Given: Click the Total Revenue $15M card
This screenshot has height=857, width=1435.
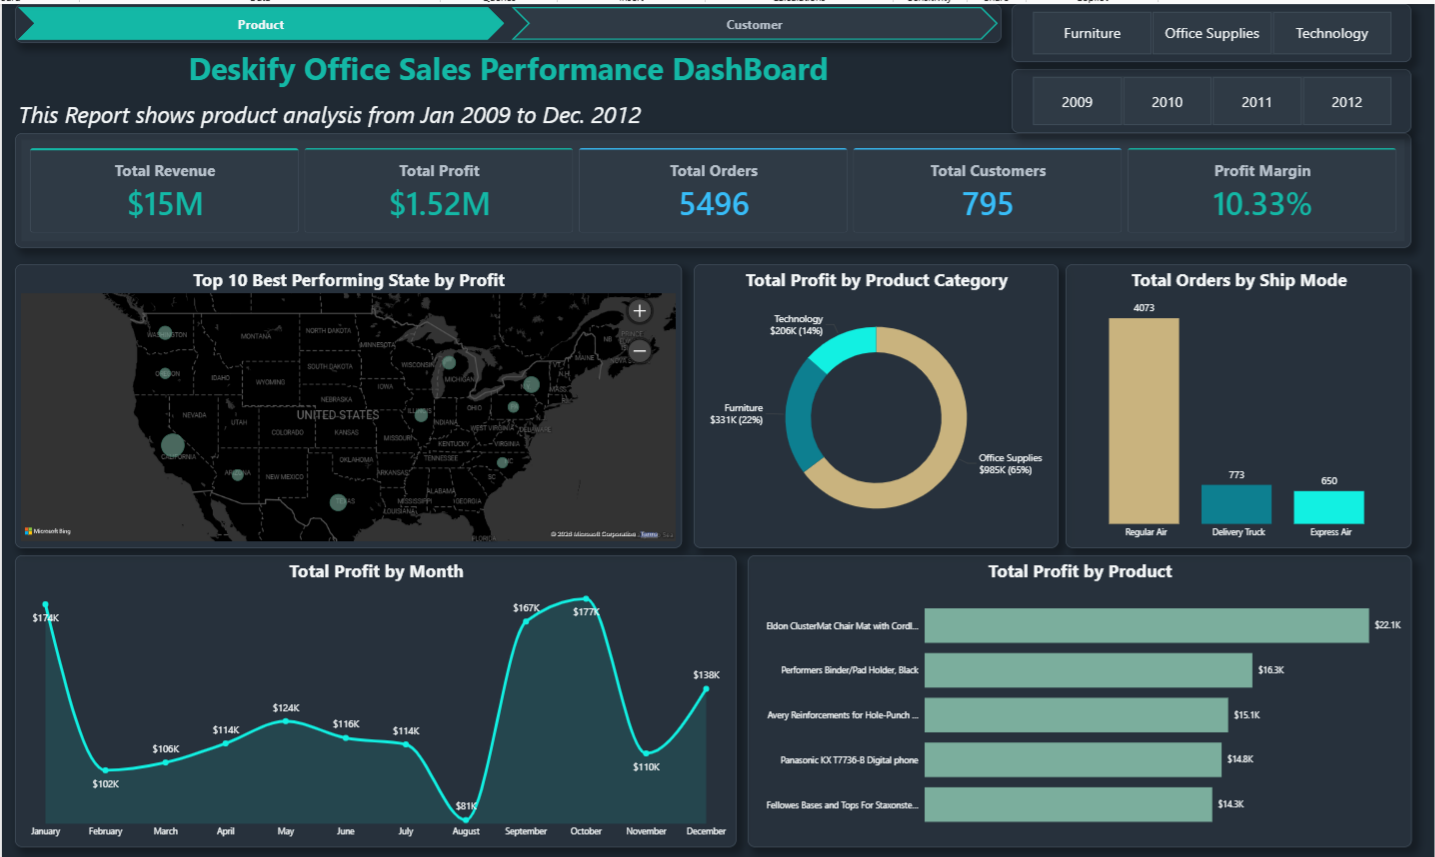Looking at the screenshot, I should tap(164, 191).
